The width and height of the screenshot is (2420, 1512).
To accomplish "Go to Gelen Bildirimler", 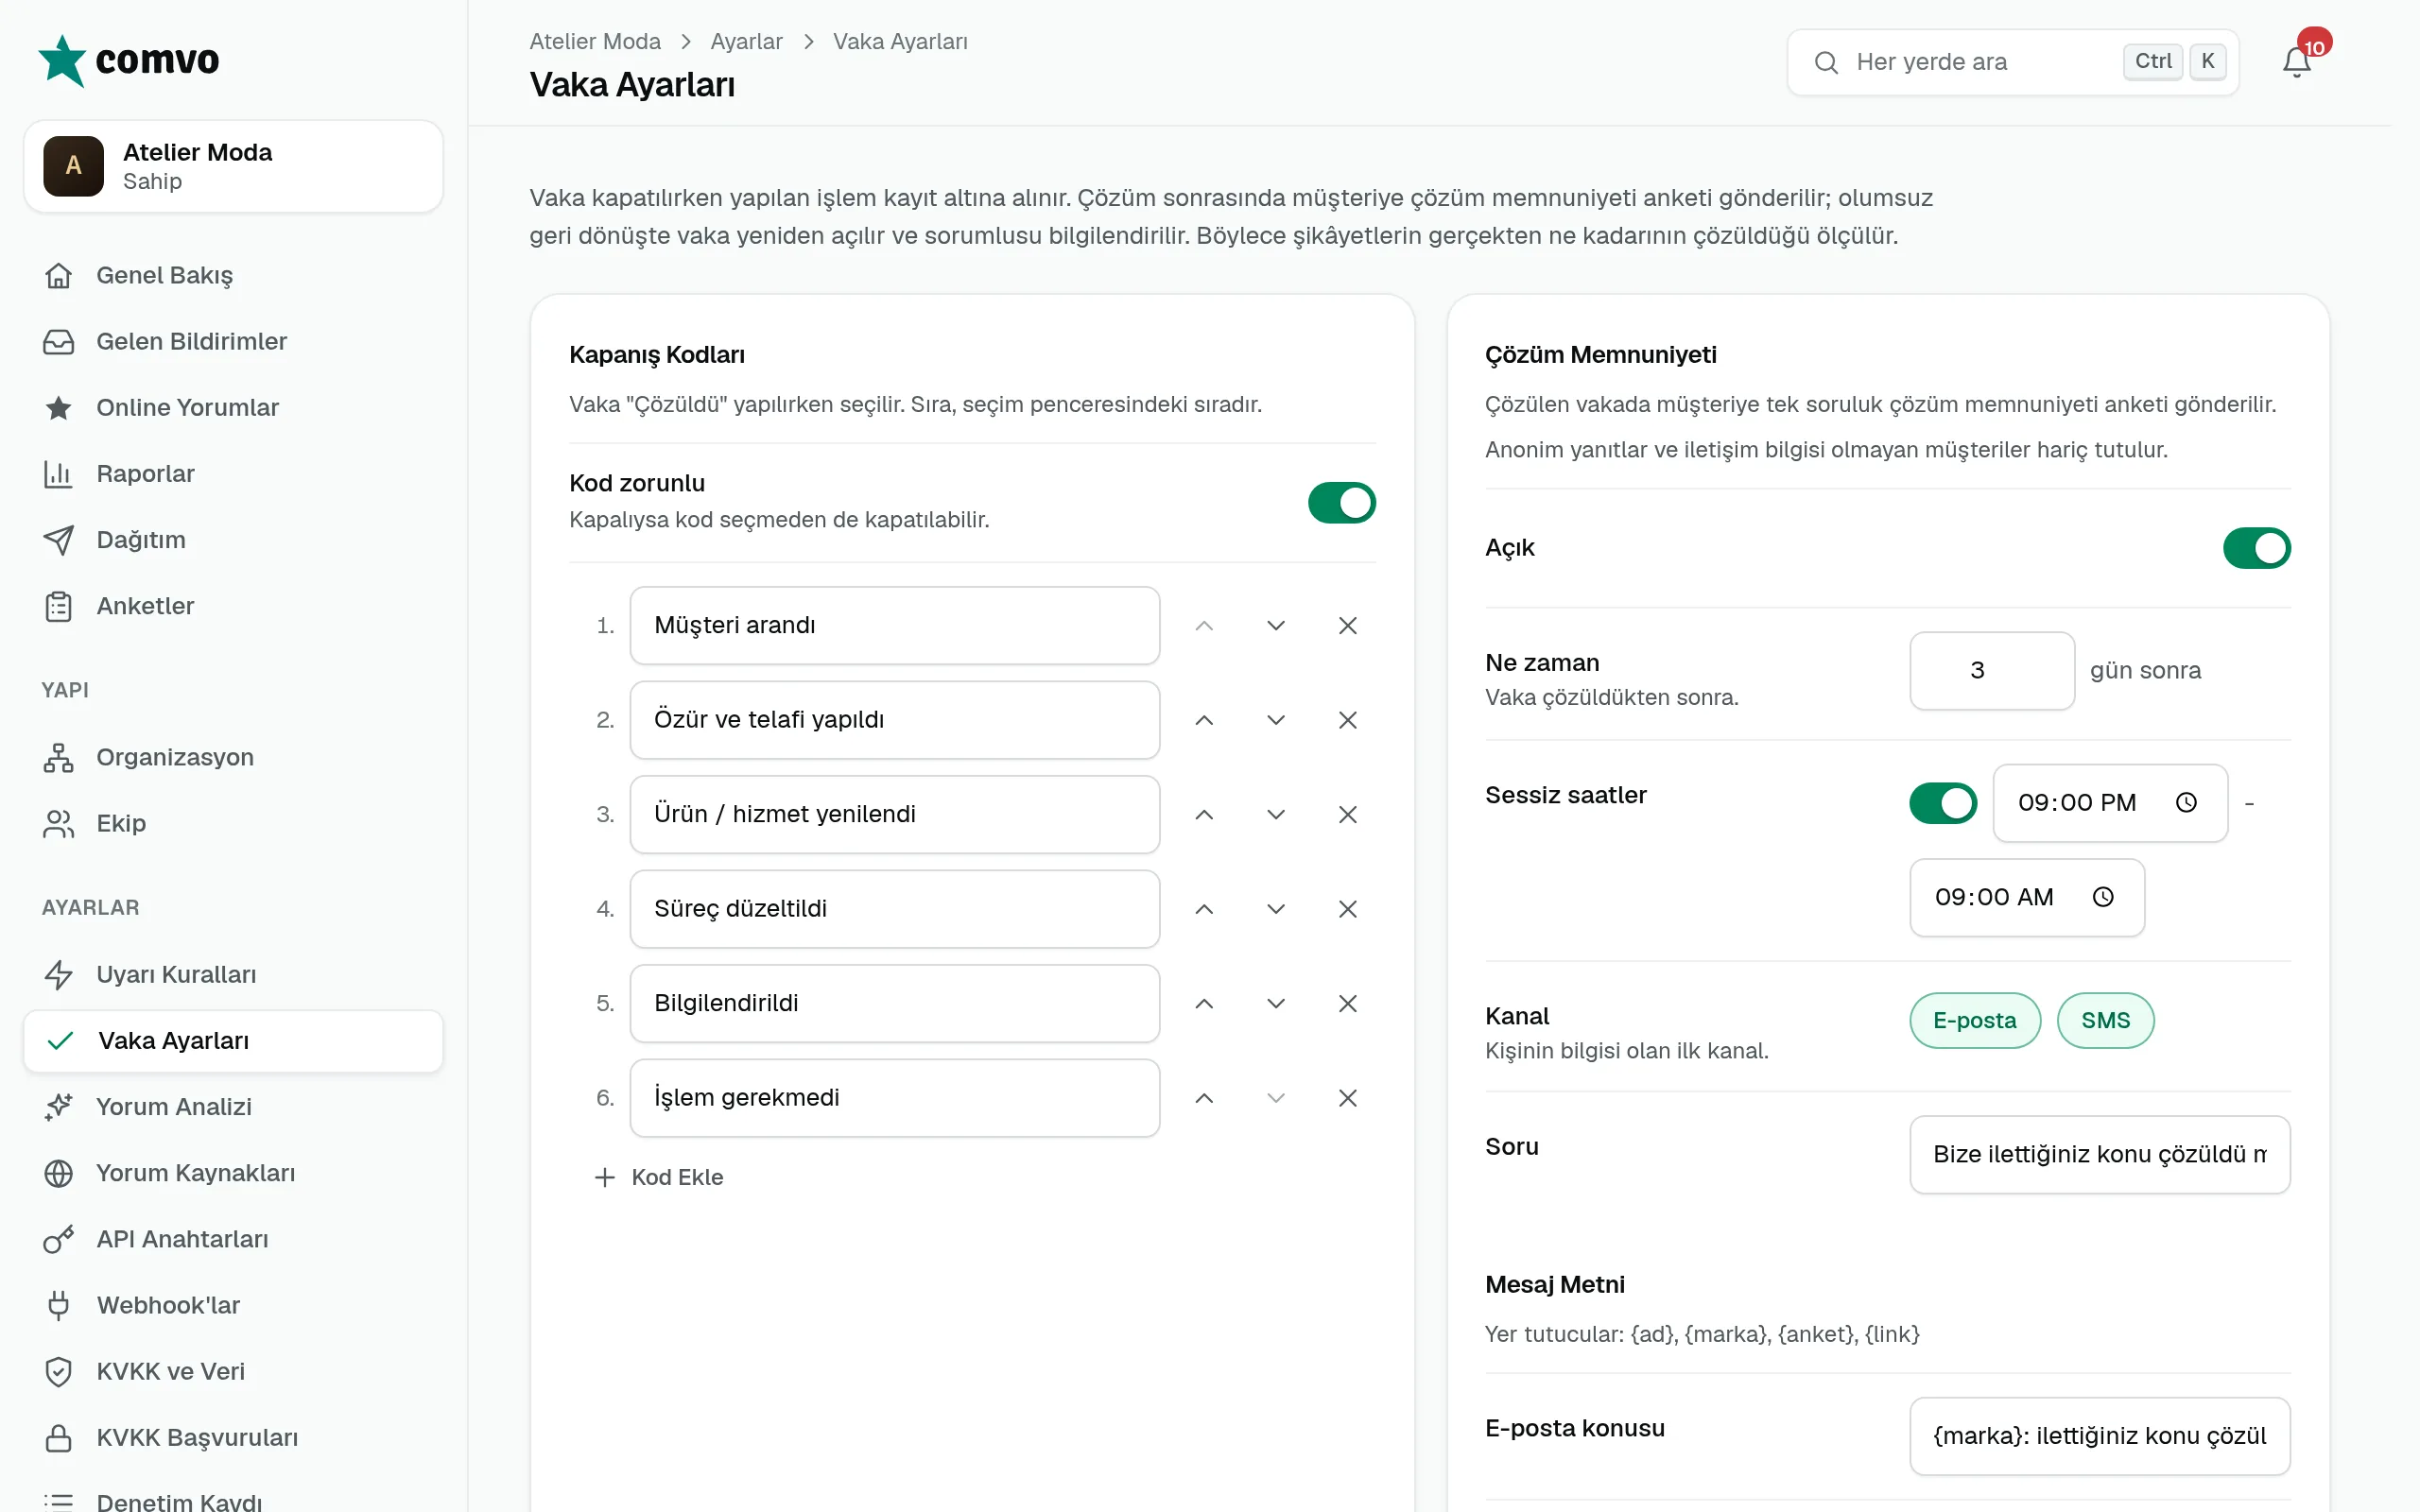I will pos(233,342).
